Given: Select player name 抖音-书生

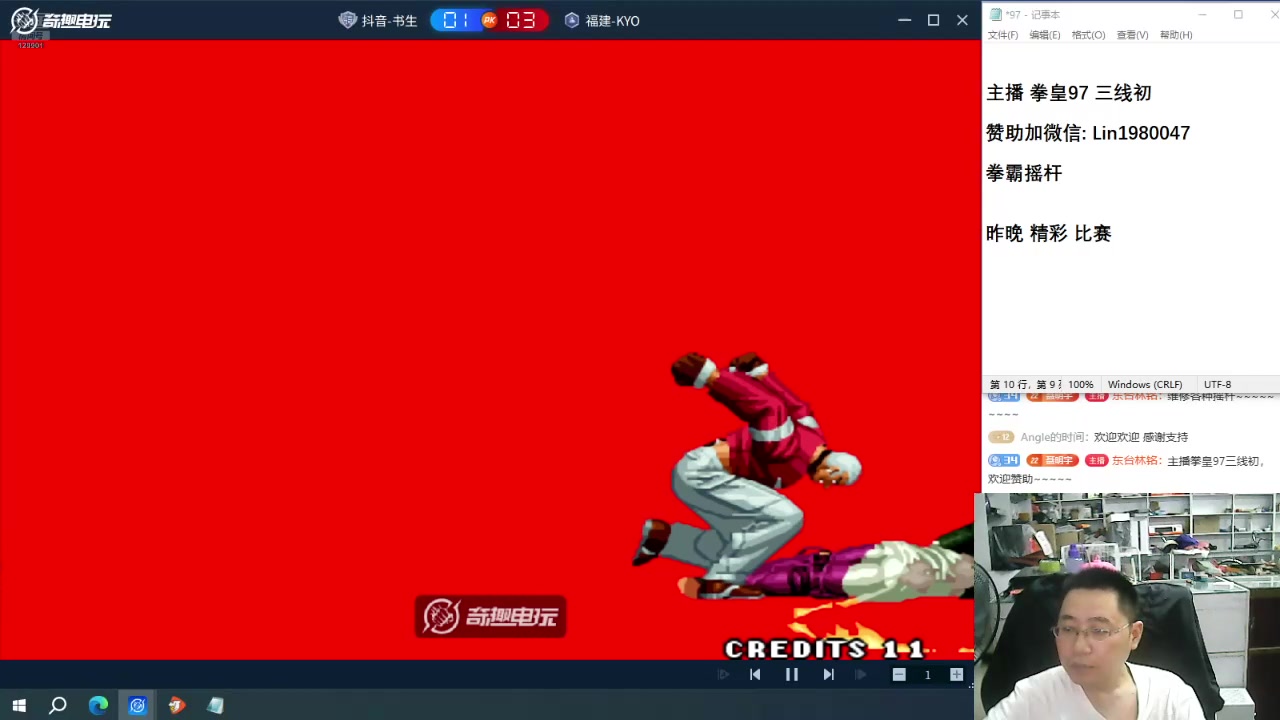Looking at the screenshot, I should pyautogui.click(x=389, y=21).
